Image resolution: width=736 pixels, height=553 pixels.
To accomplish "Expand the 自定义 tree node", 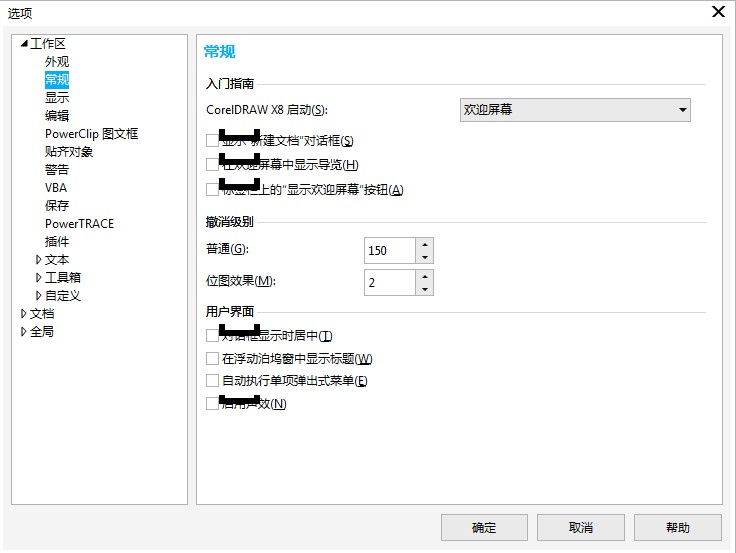I will coord(38,295).
